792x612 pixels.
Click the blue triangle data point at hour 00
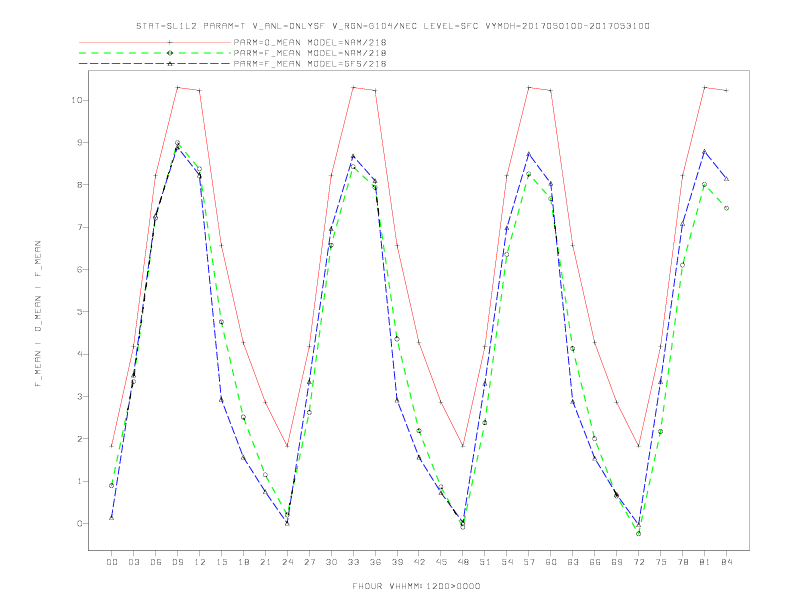click(112, 518)
